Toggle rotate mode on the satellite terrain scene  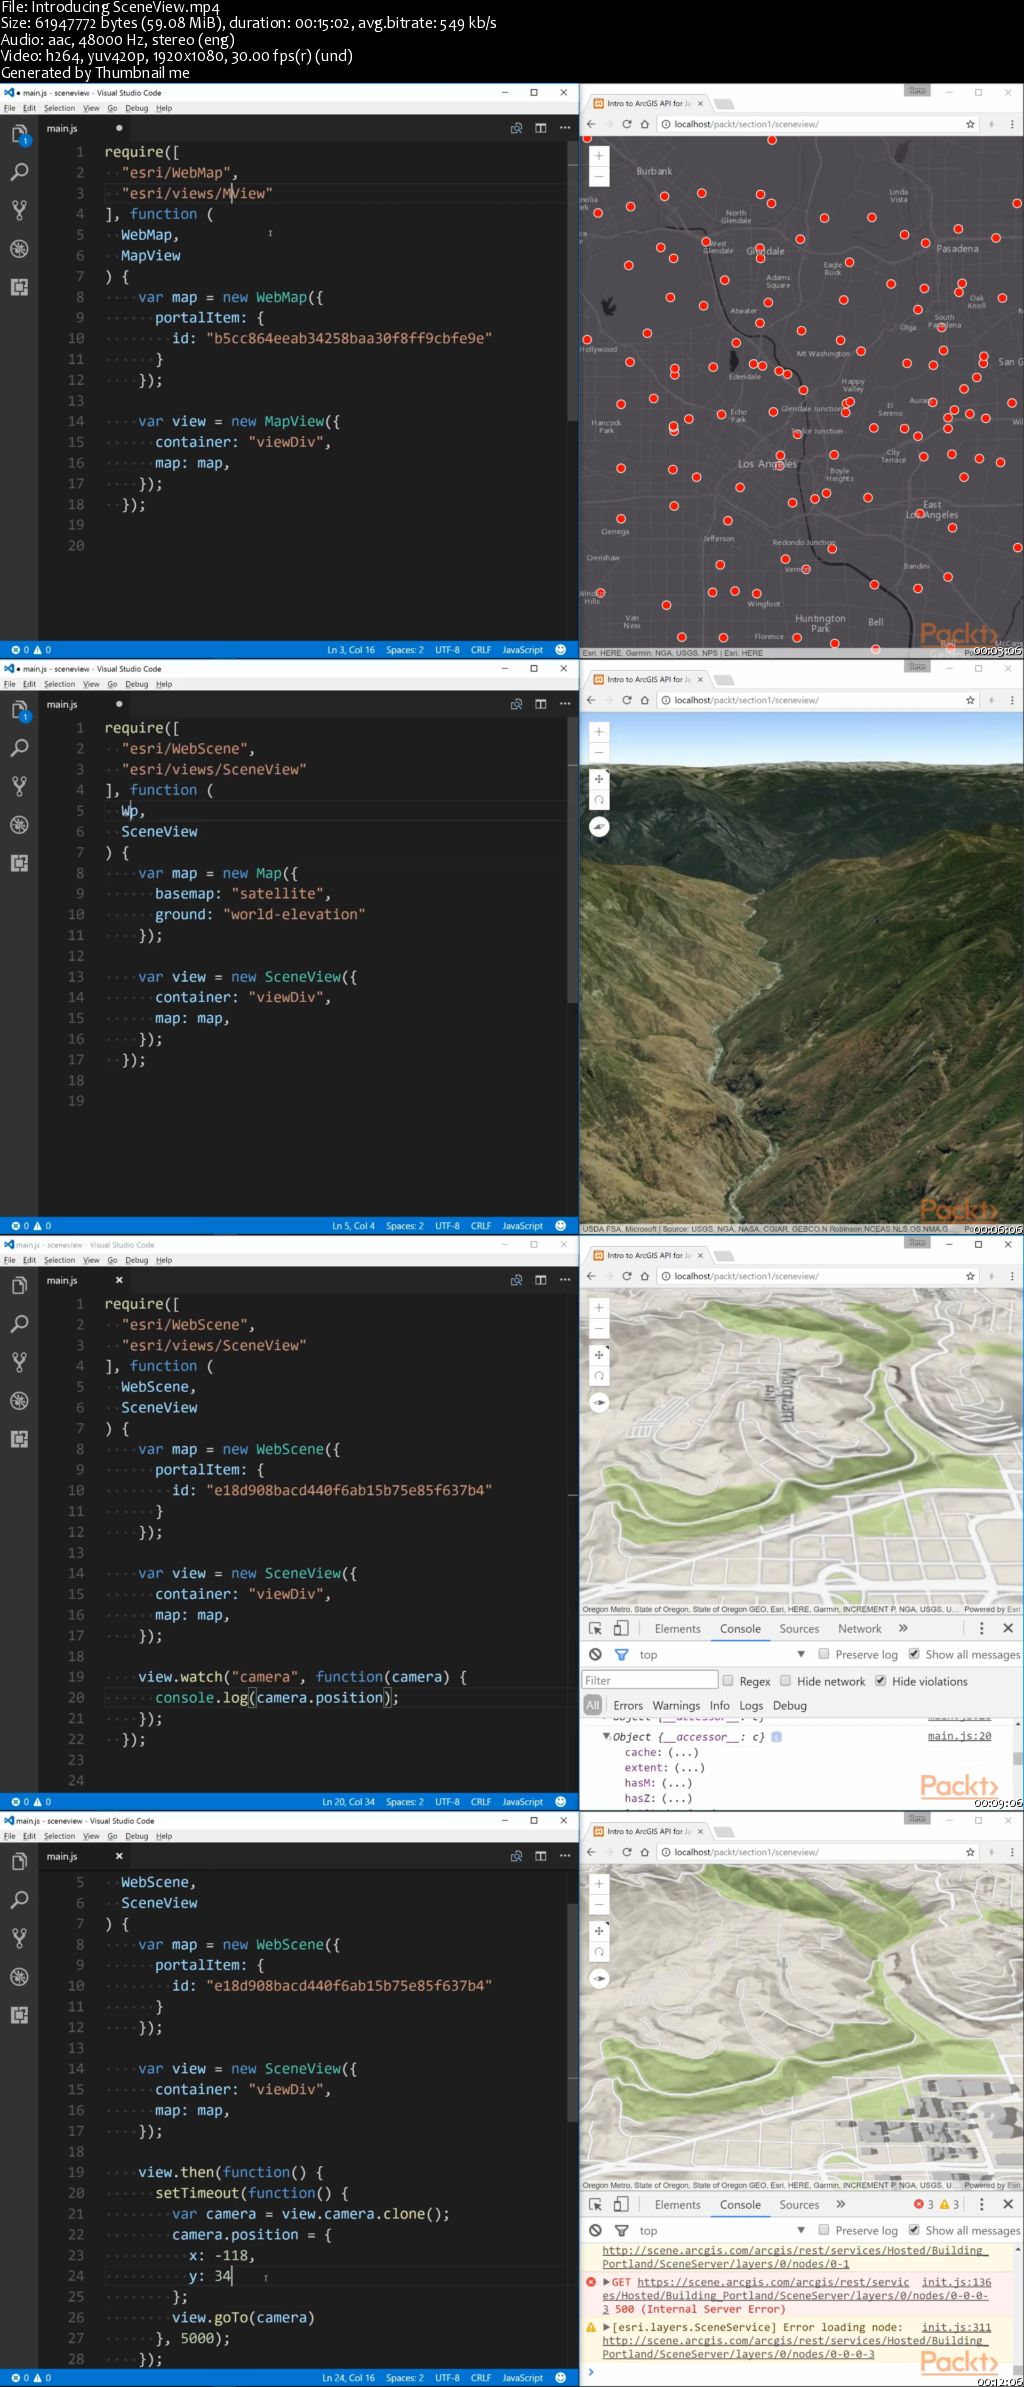[x=599, y=800]
